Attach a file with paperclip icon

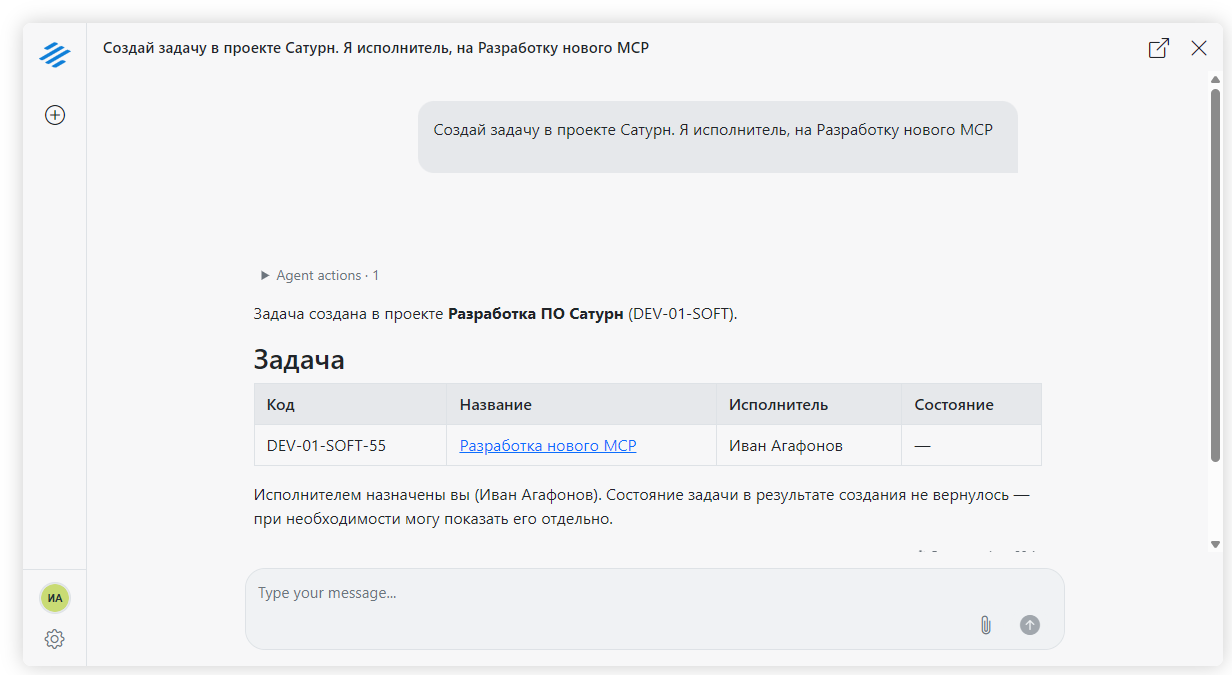pyautogui.click(x=985, y=625)
